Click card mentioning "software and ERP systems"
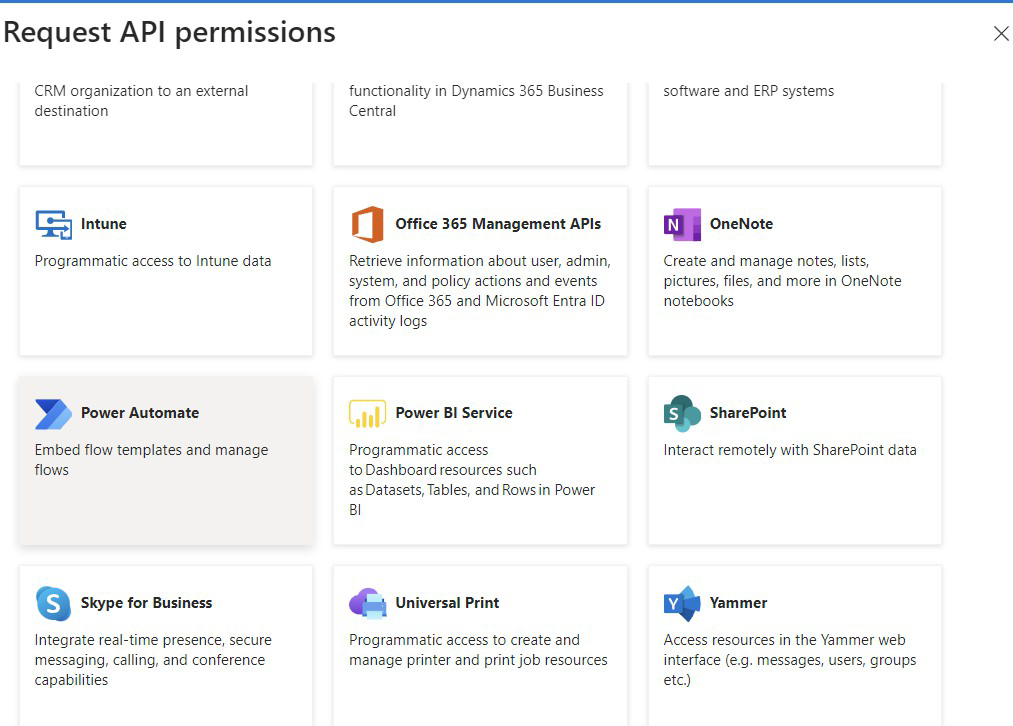The image size is (1013, 726). pos(795,124)
